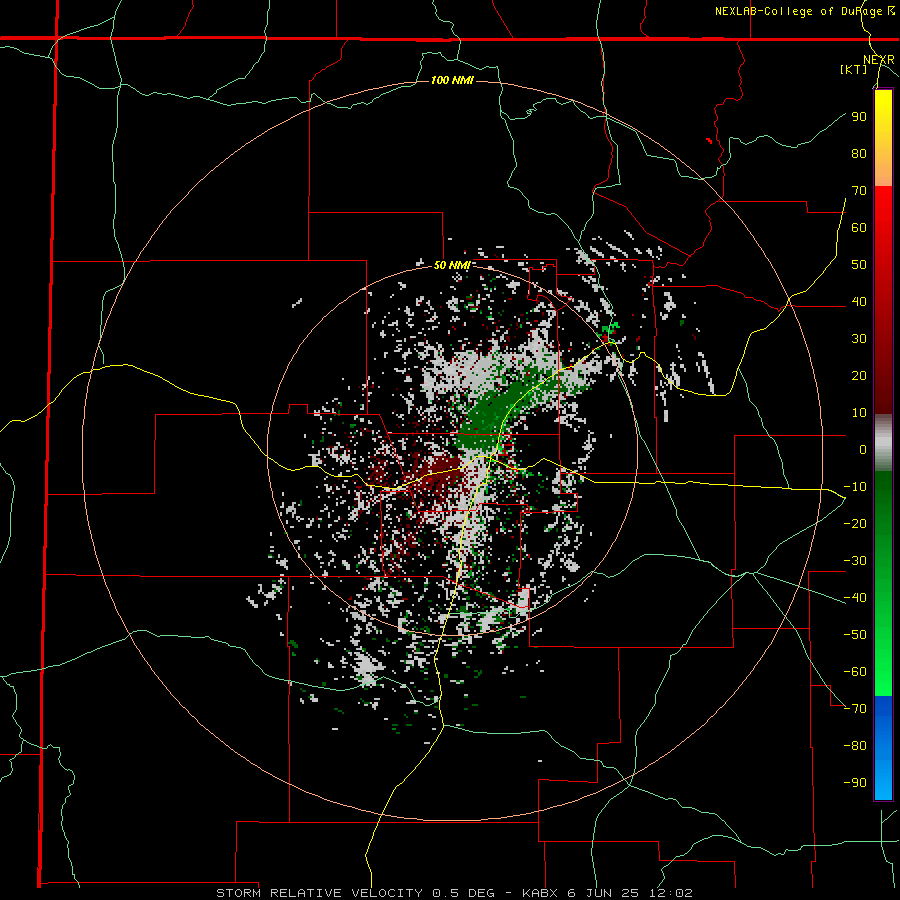
Task: Click the -50 scale value
Action: click(855, 635)
